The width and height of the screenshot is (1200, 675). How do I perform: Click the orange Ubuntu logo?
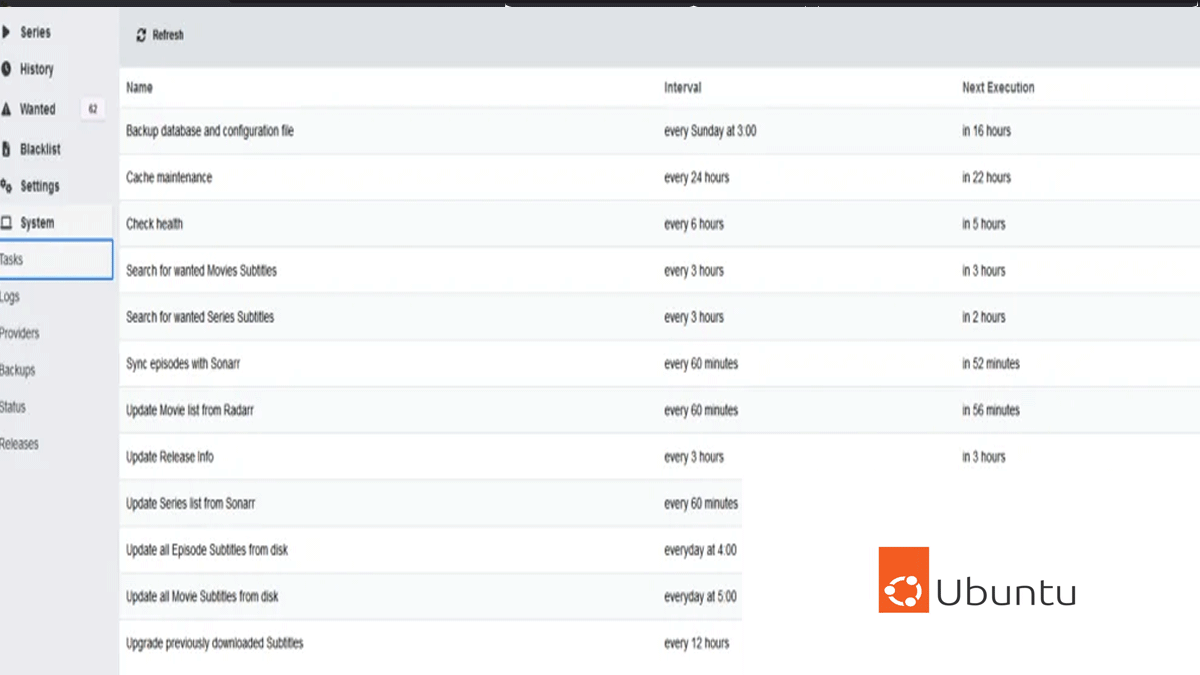[x=903, y=580]
